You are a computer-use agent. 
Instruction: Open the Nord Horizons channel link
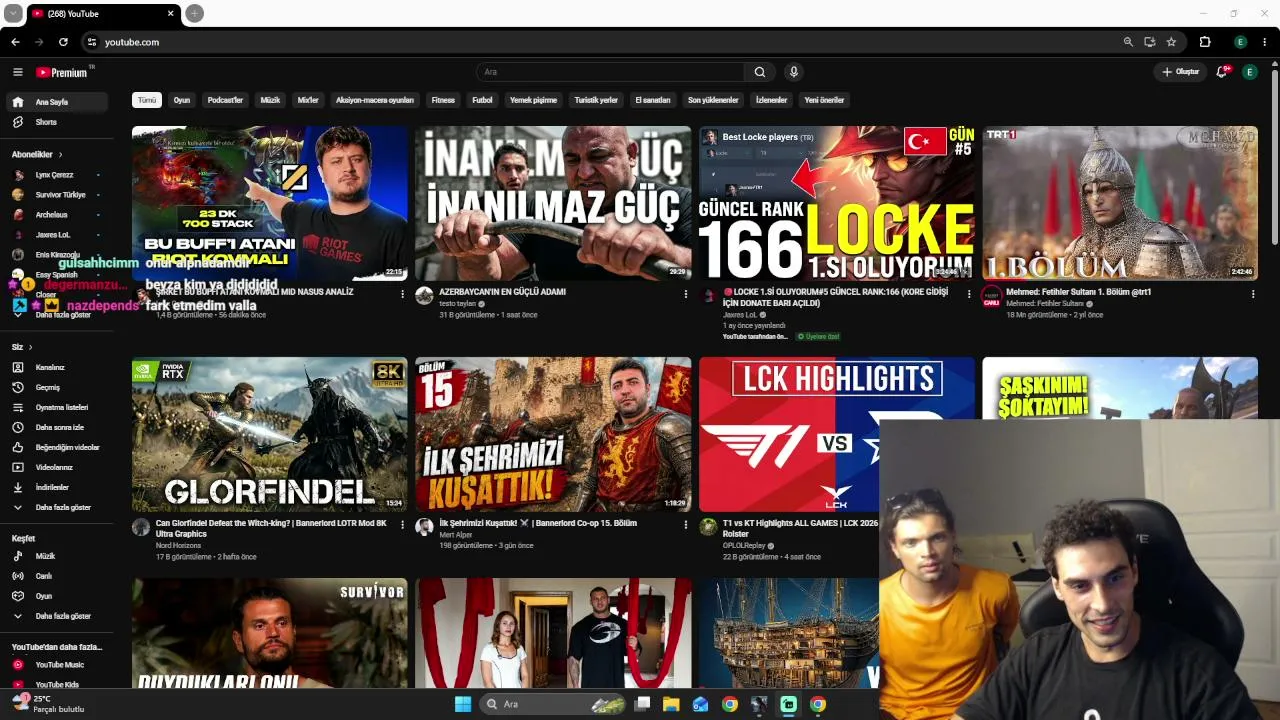[178, 546]
